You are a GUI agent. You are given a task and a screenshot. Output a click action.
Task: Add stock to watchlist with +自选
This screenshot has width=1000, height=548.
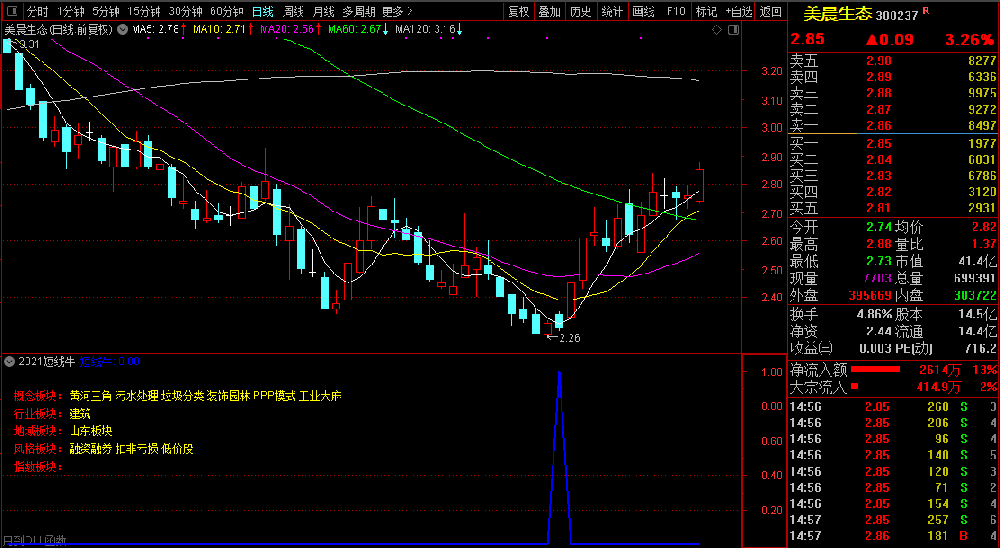[x=738, y=12]
